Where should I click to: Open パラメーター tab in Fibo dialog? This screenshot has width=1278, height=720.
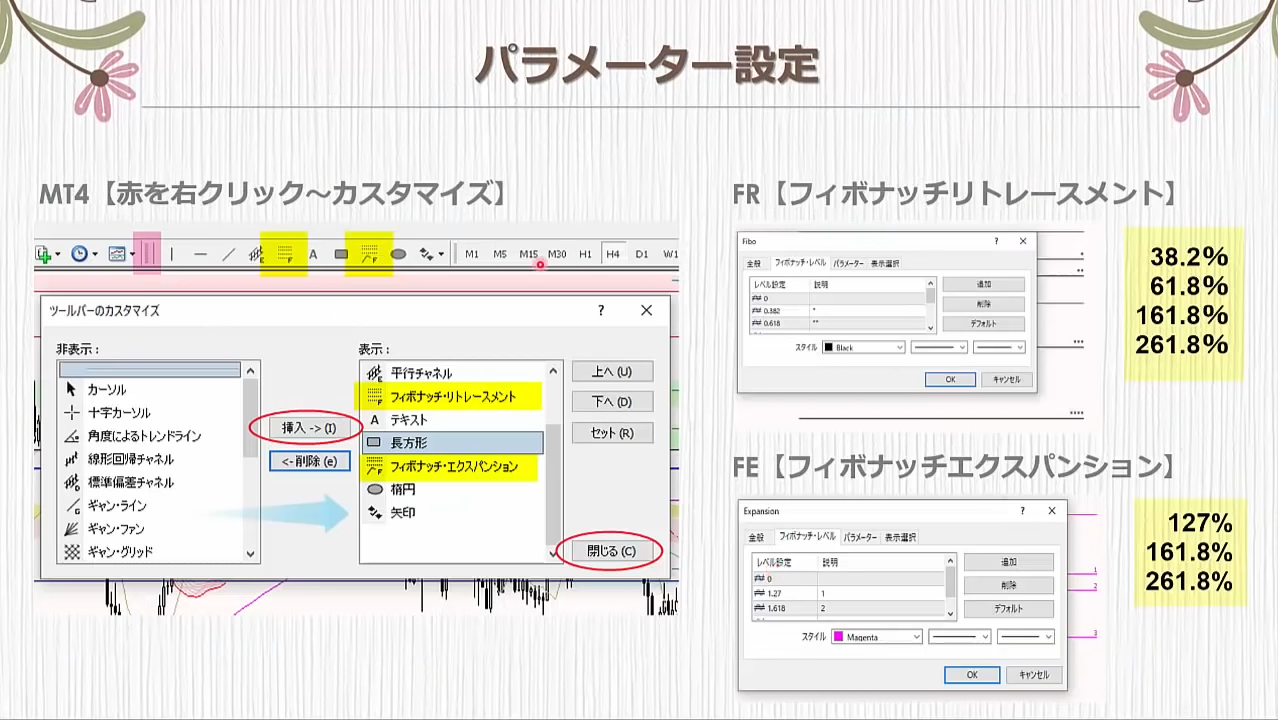pos(848,263)
